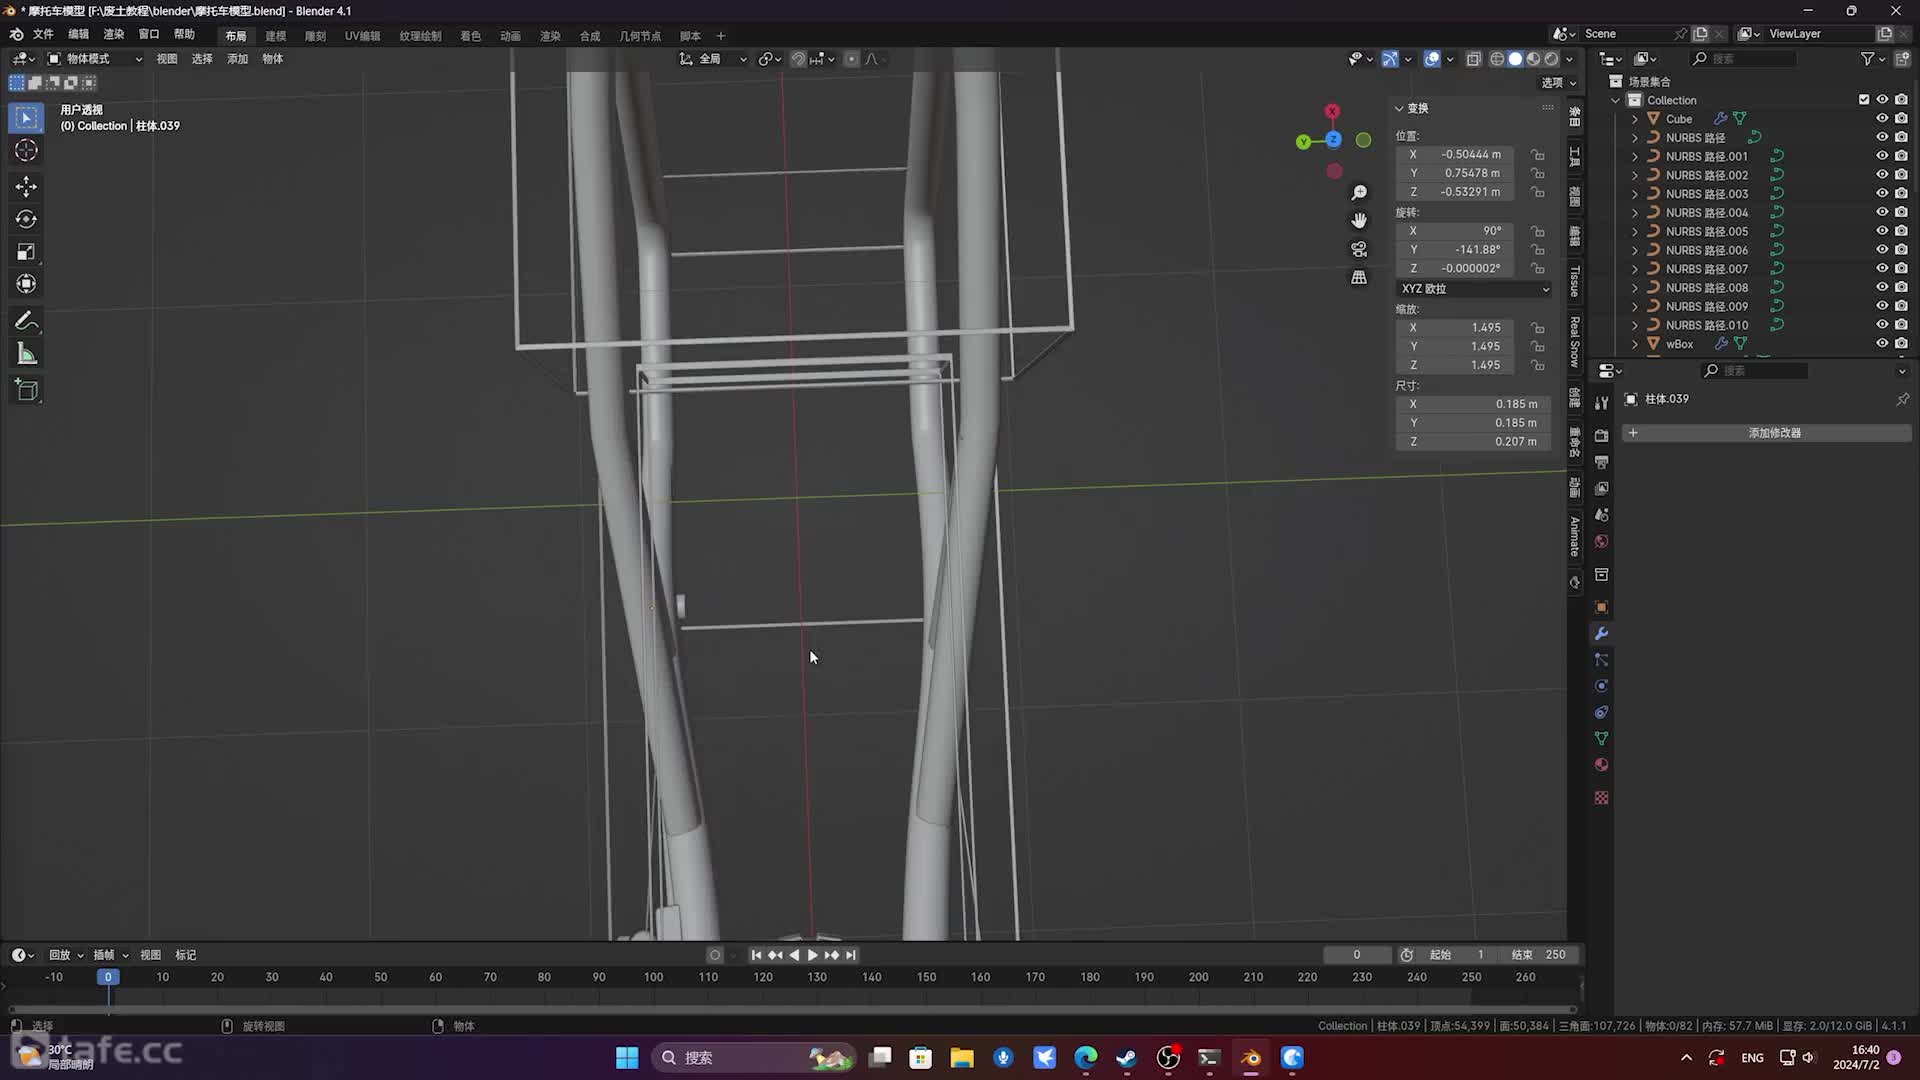Image resolution: width=1920 pixels, height=1080 pixels.
Task: Select the Rotate tool
Action: 26,219
